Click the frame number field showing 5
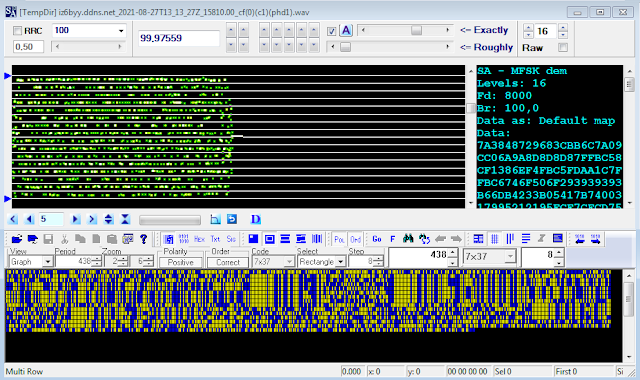Image resolution: width=640 pixels, height=380 pixels. point(51,220)
